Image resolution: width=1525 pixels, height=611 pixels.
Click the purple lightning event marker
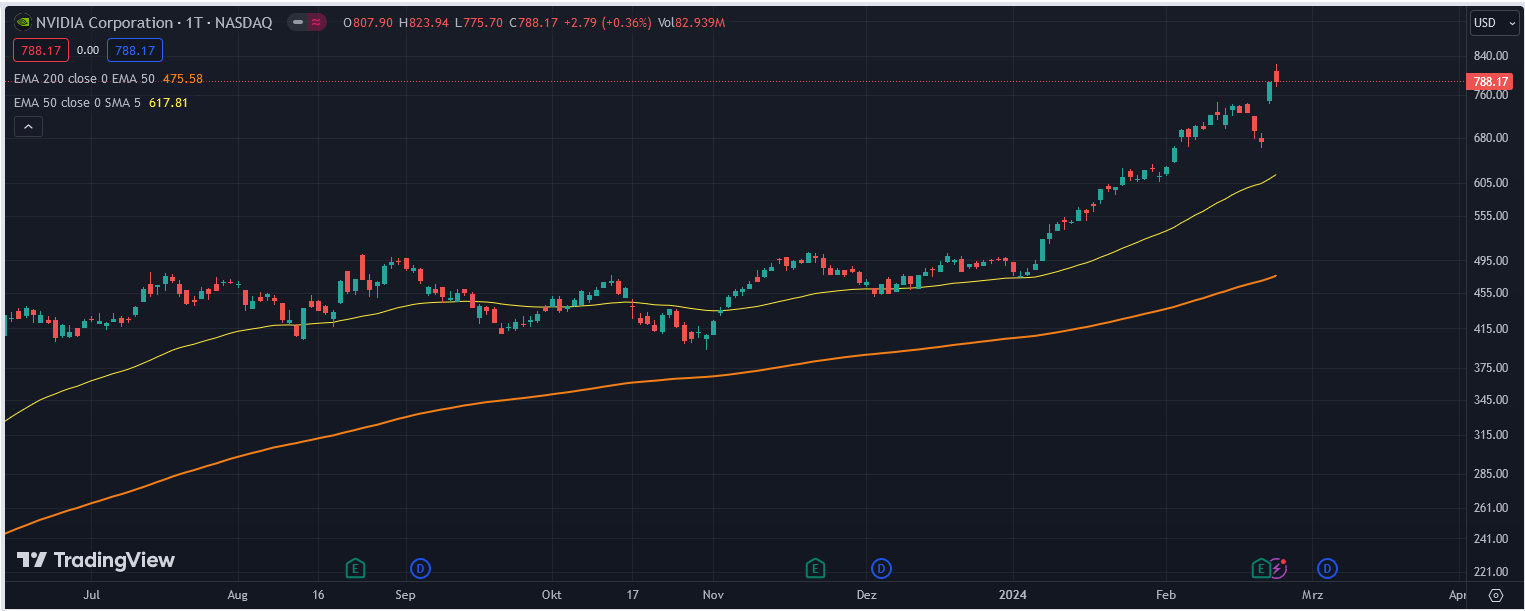1278,568
